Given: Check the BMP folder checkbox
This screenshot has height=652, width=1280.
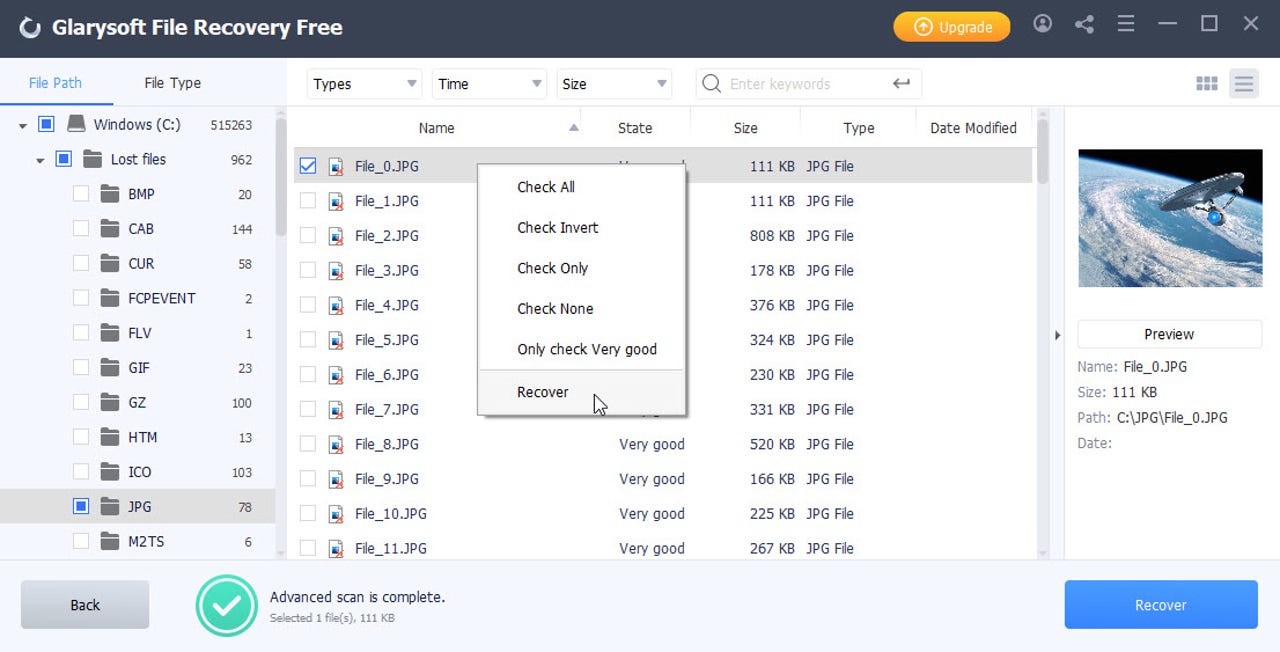Looking at the screenshot, I should [81, 194].
